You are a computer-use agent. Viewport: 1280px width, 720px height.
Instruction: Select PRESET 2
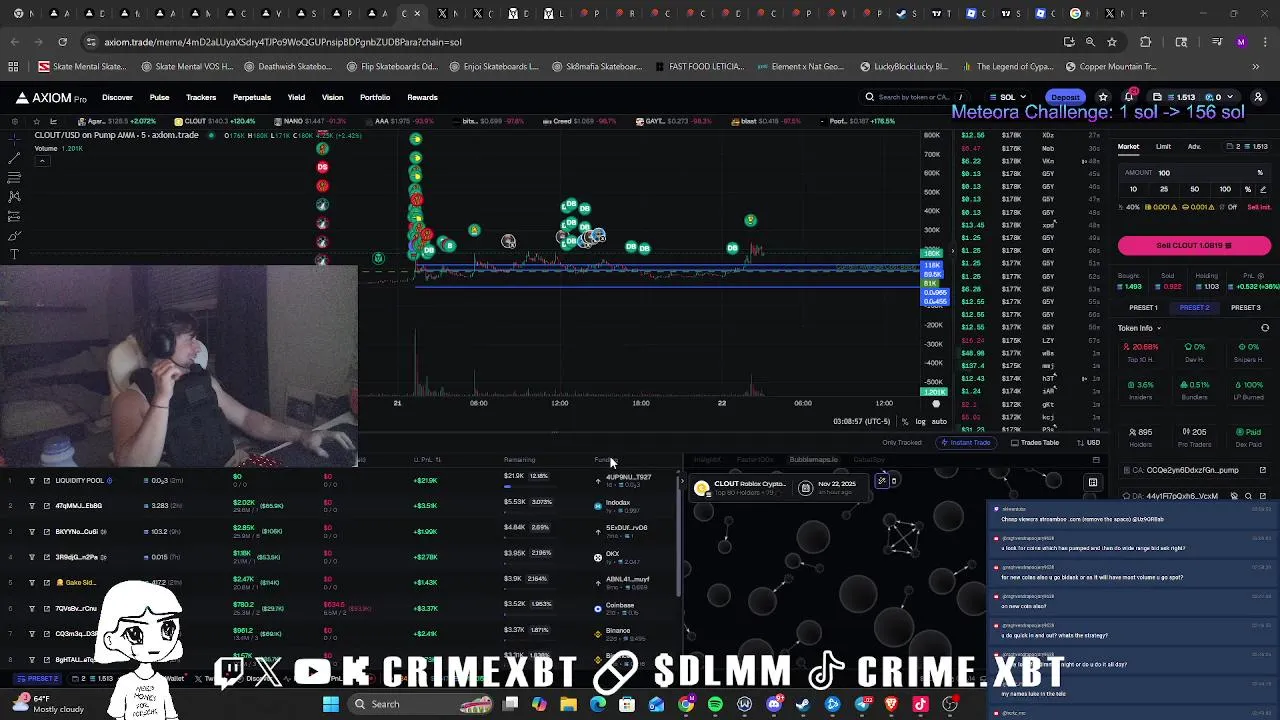(1194, 308)
